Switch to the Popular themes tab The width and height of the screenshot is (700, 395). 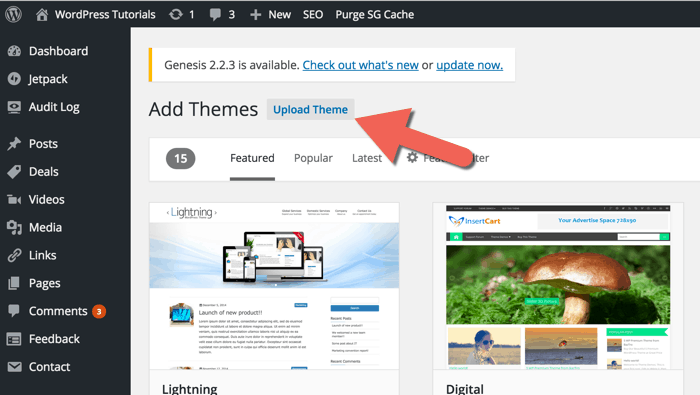coord(313,158)
